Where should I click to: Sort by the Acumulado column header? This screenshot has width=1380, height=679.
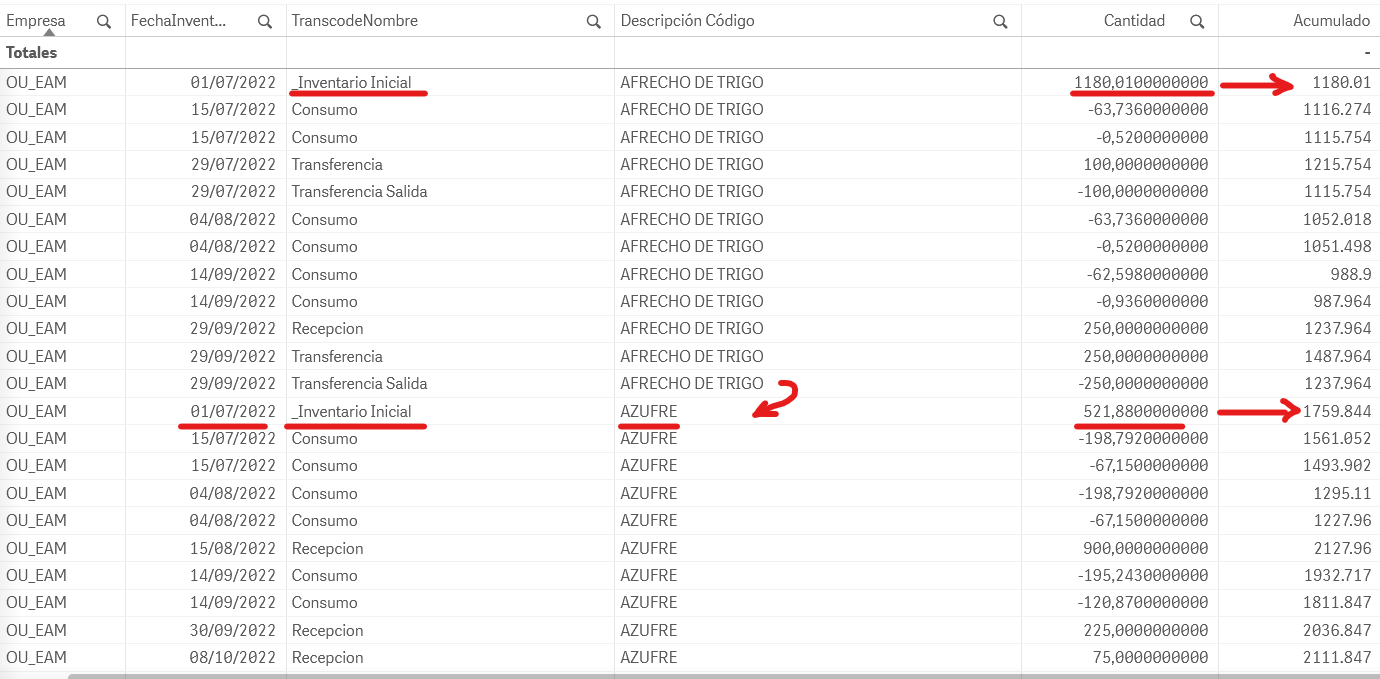coord(1329,21)
